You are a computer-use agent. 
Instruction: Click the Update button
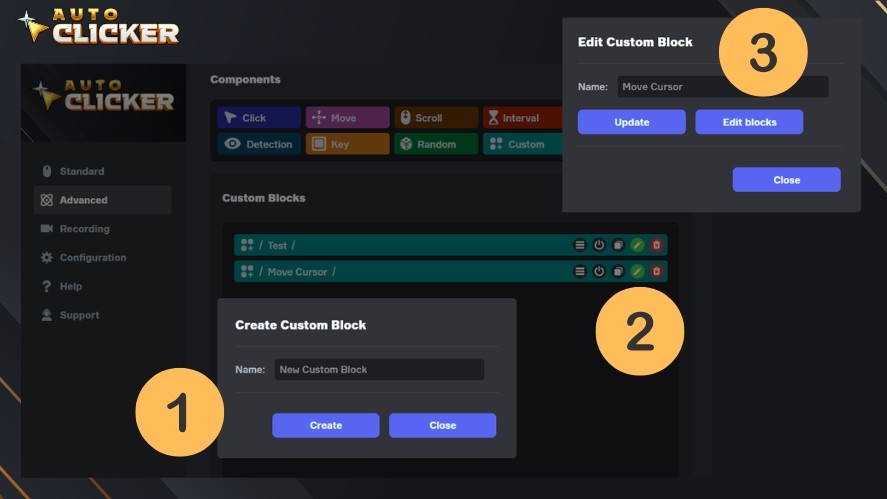632,122
